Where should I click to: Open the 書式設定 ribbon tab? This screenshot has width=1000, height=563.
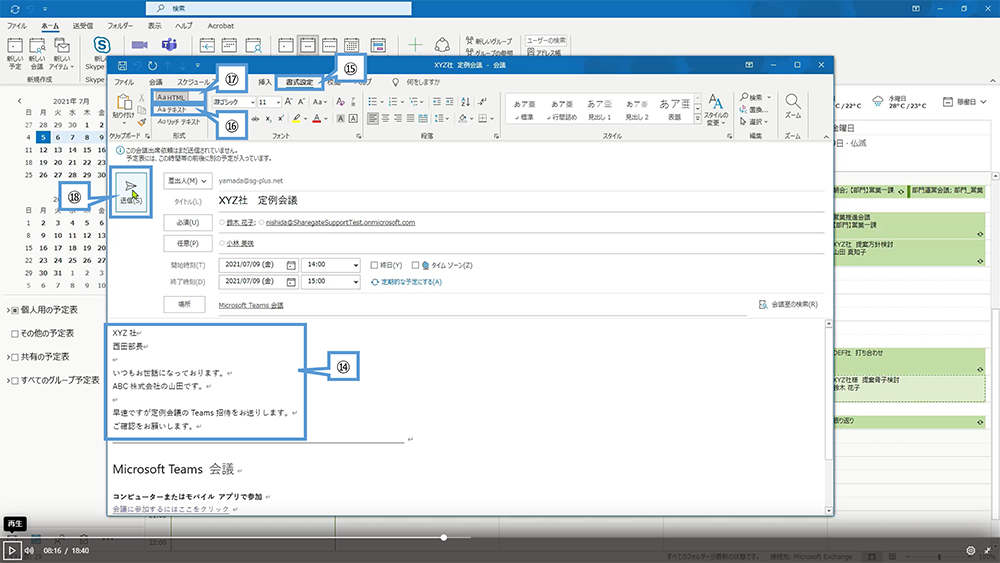tap(299, 82)
